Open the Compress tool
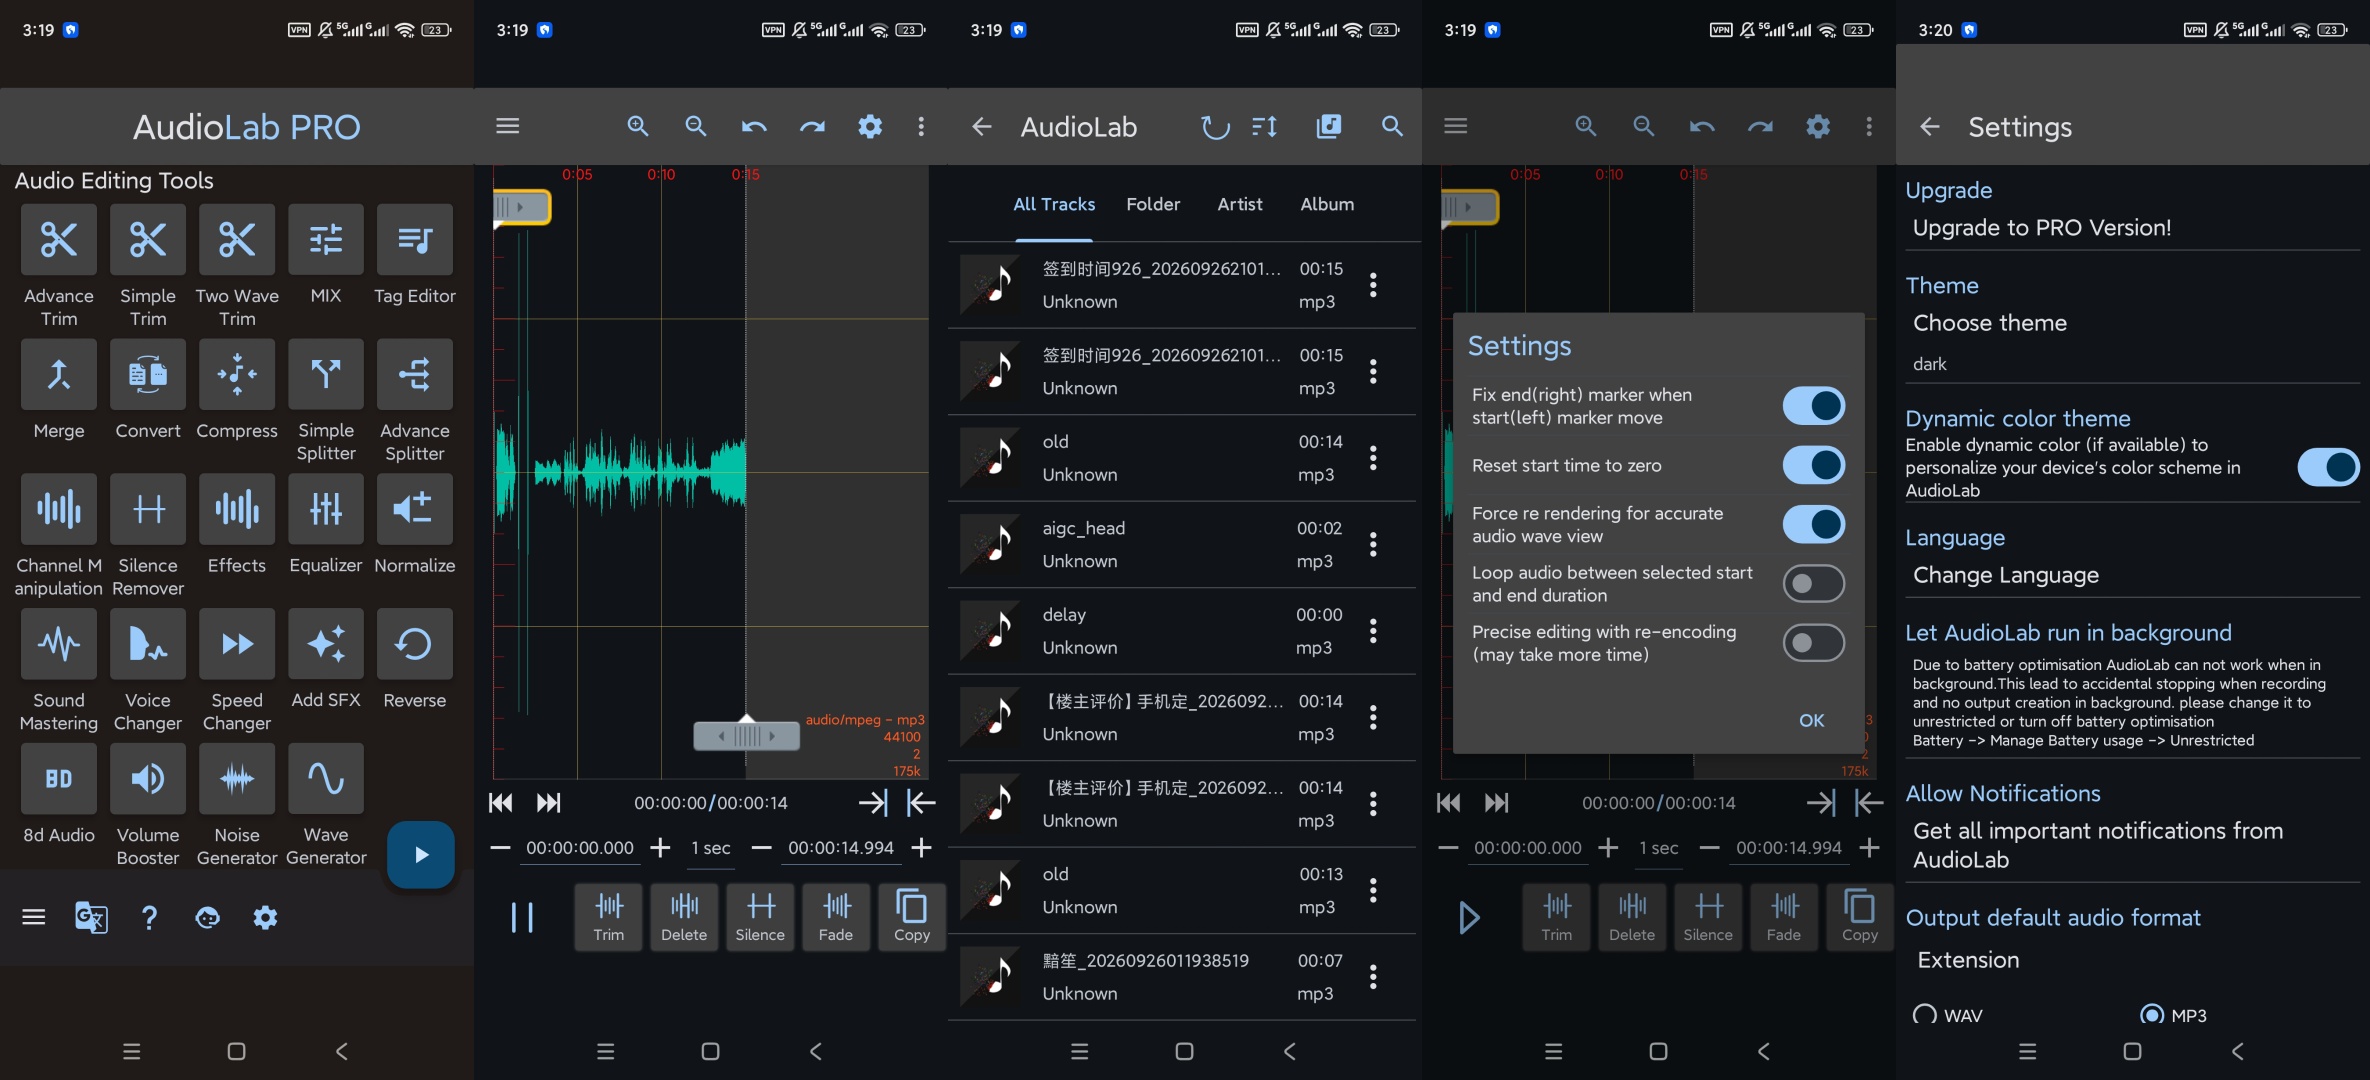 (x=237, y=374)
